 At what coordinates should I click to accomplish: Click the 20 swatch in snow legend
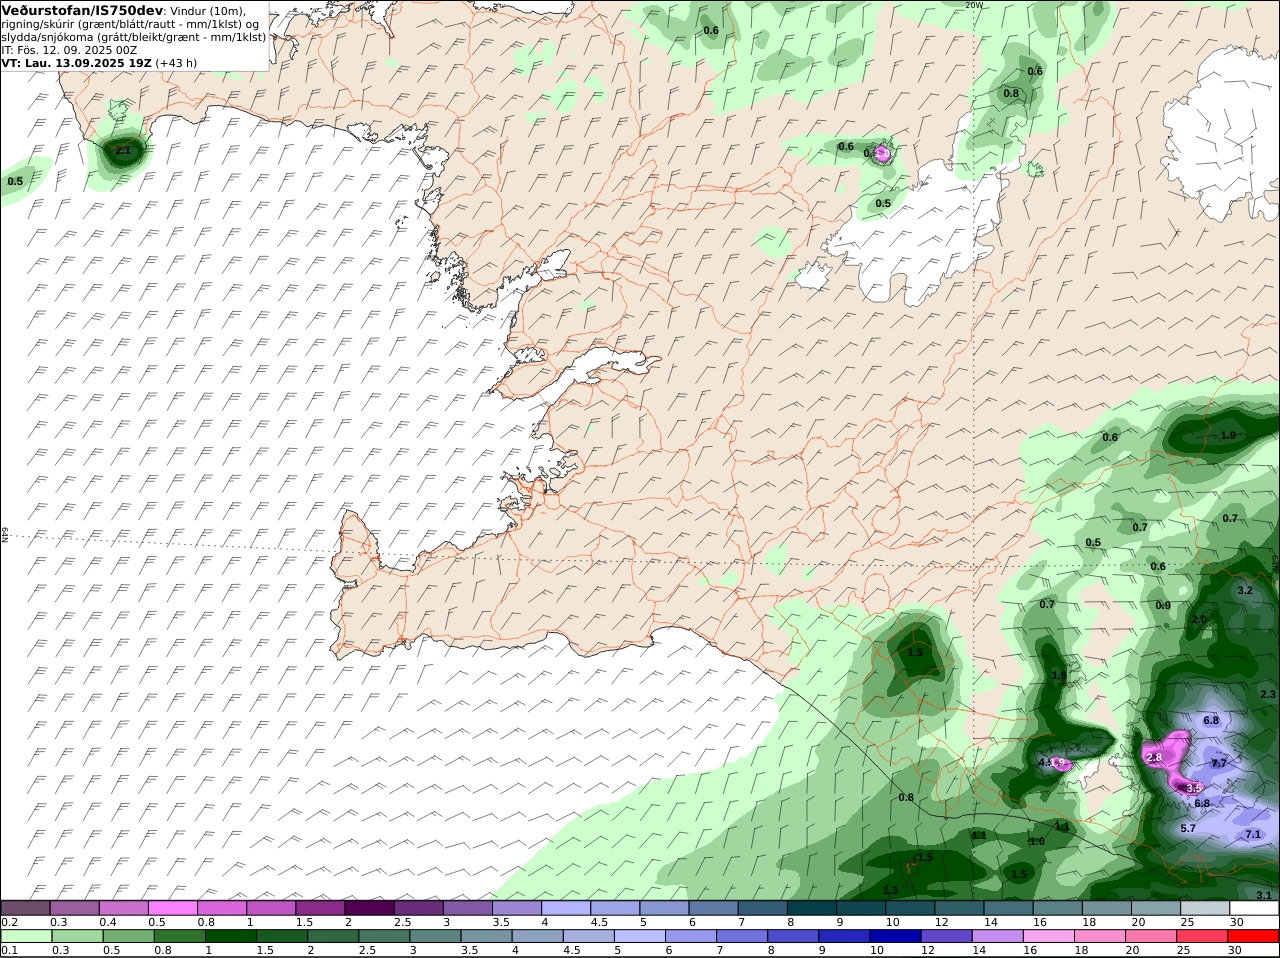tap(1156, 908)
